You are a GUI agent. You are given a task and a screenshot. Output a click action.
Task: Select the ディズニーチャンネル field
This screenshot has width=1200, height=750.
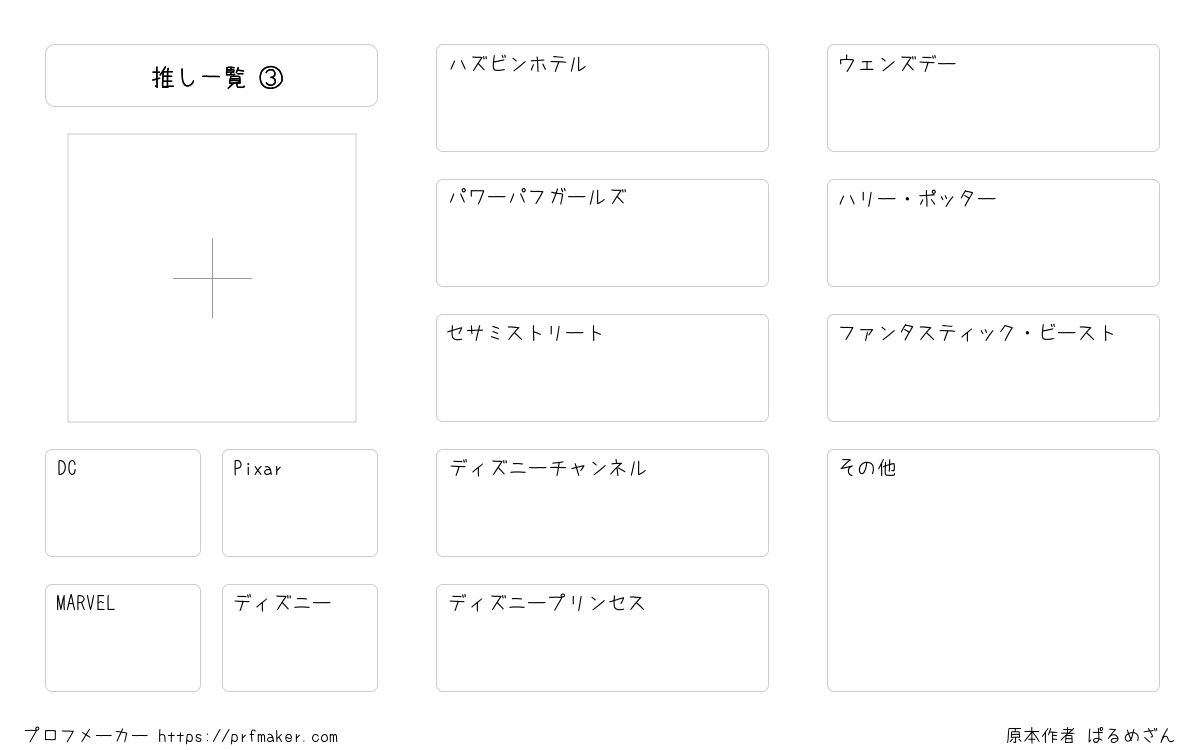(602, 503)
